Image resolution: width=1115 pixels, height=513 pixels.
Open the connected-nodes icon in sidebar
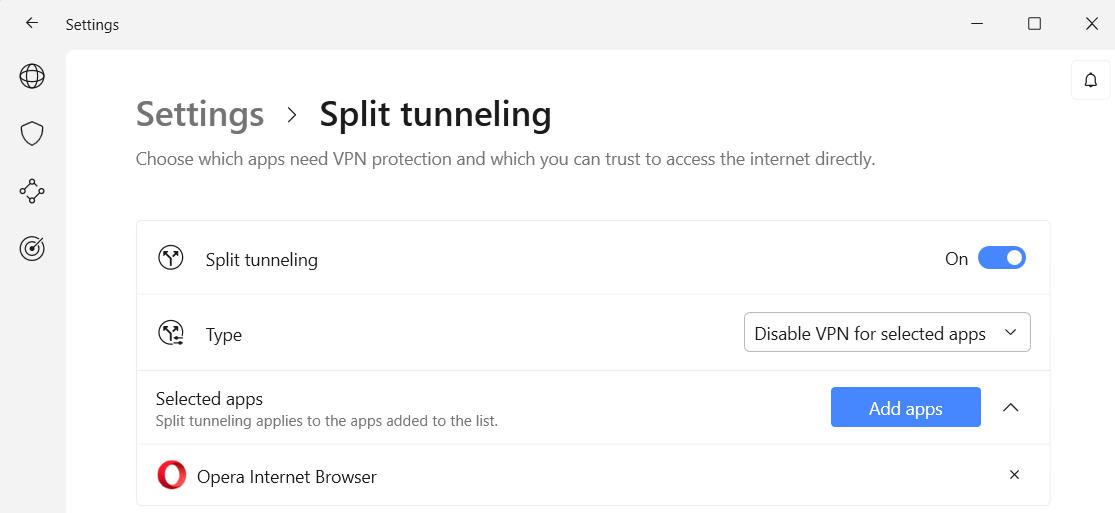tap(32, 191)
